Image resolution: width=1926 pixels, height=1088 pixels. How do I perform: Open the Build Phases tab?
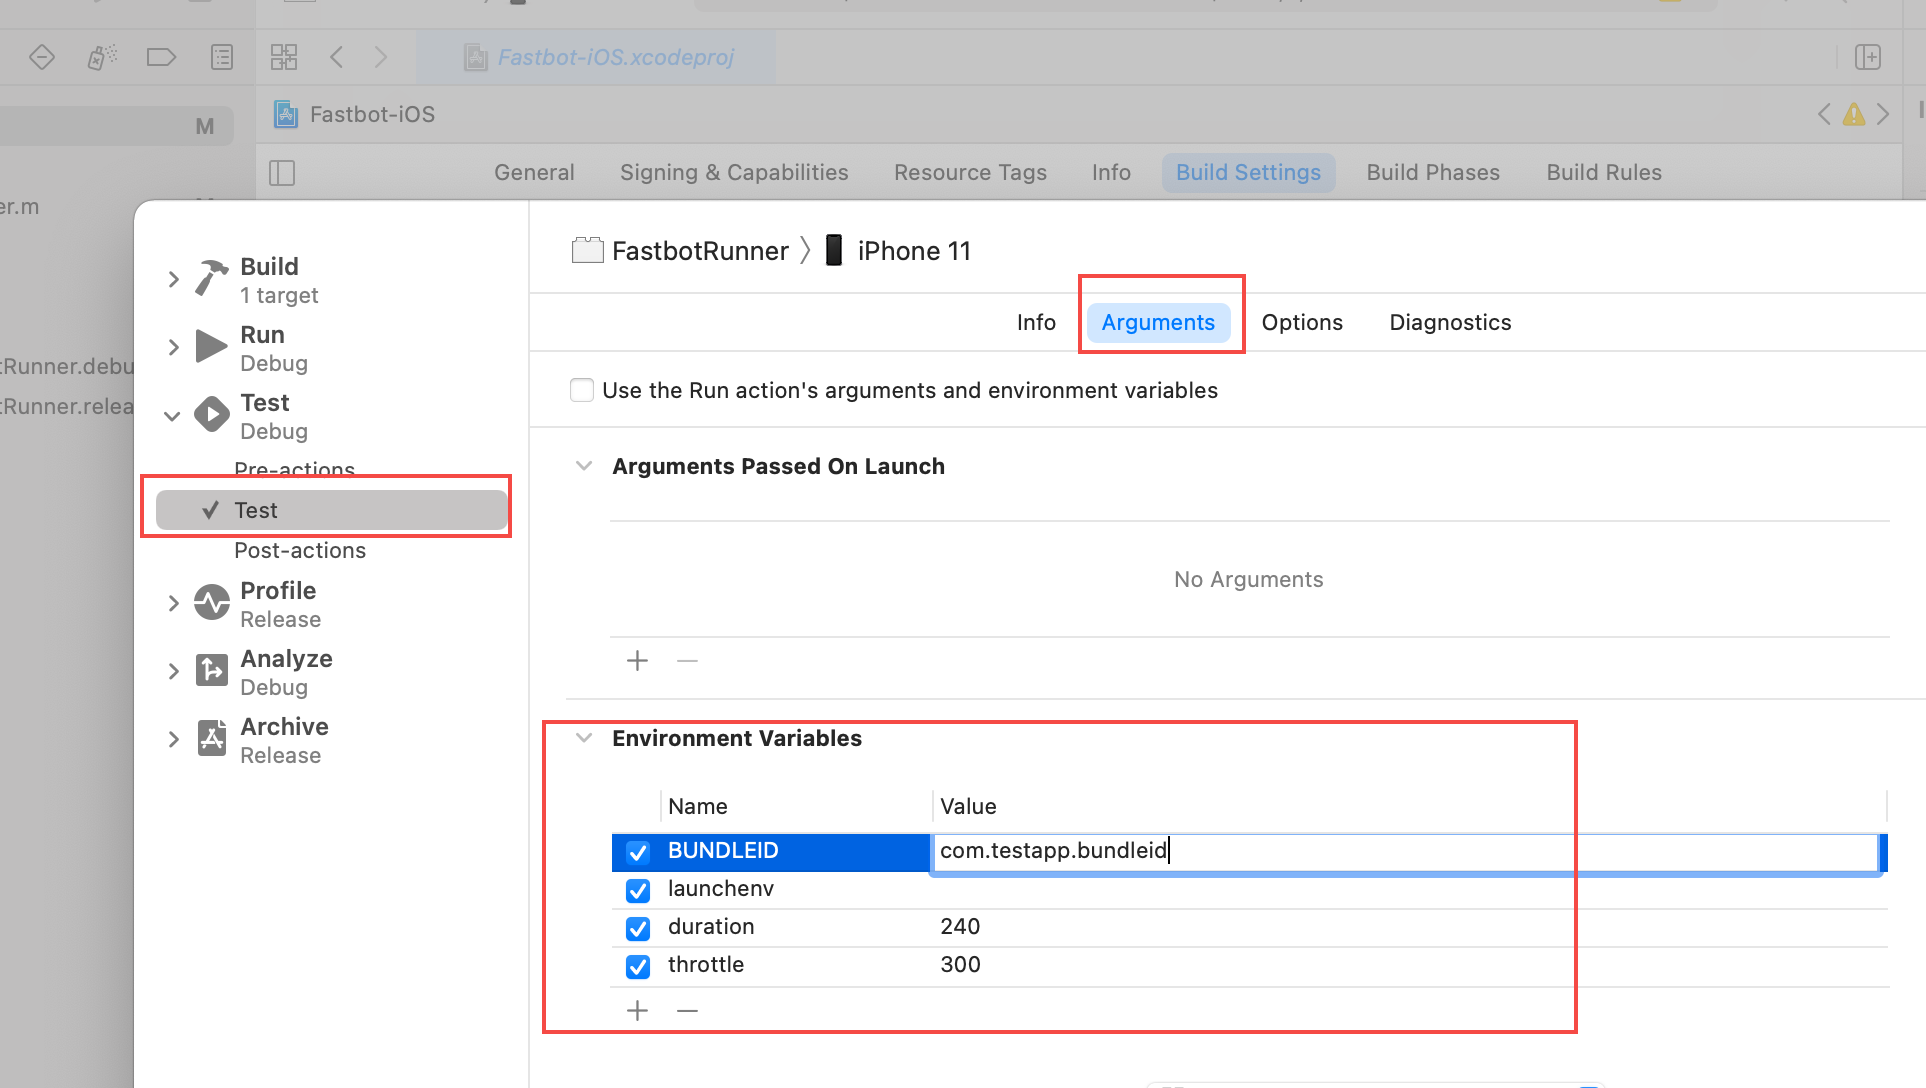(x=1433, y=172)
